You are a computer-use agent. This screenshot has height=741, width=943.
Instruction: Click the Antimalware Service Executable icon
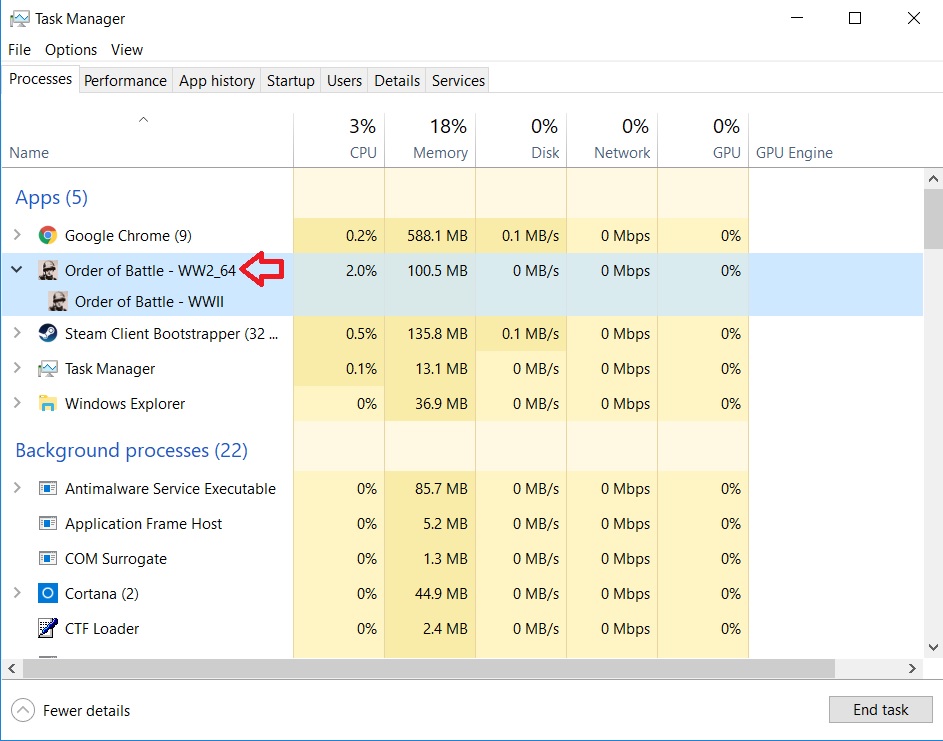[47, 489]
